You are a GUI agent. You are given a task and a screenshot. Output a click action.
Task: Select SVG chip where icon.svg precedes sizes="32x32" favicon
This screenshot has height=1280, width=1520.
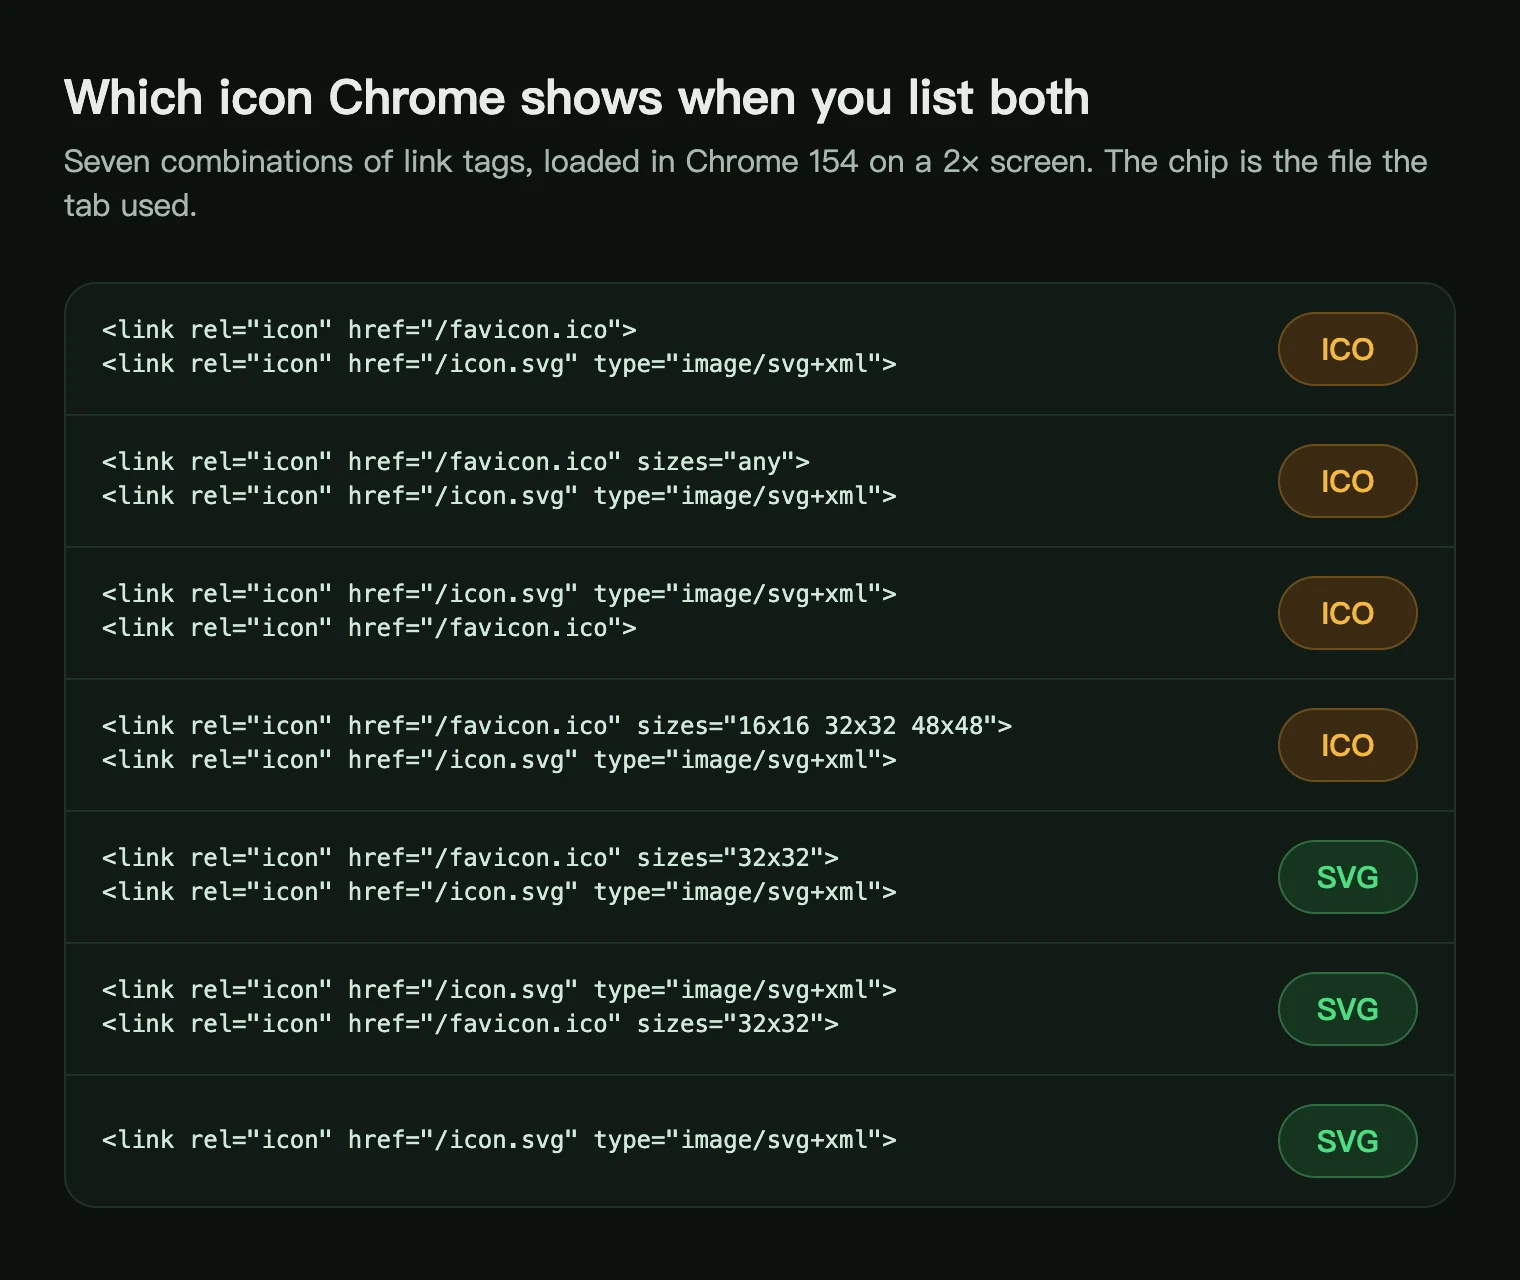pos(1347,1009)
